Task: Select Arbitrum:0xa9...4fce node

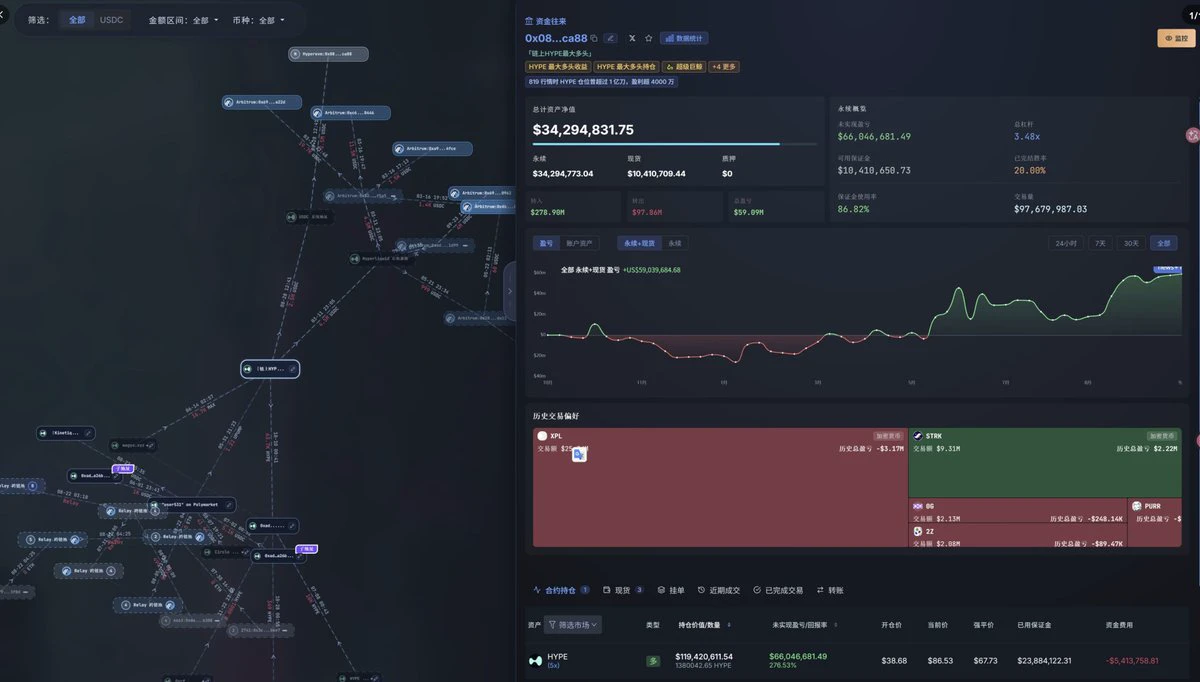Action: [432, 148]
